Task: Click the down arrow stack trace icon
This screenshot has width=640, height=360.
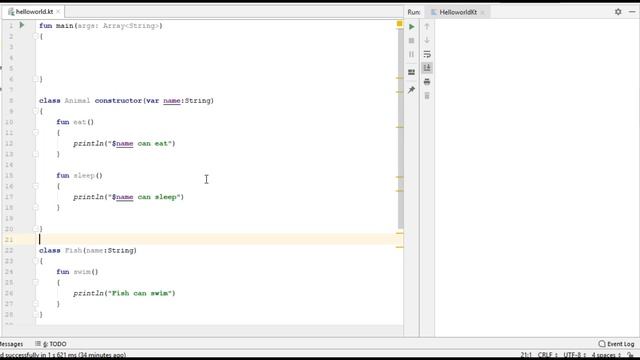Action: pos(427,40)
